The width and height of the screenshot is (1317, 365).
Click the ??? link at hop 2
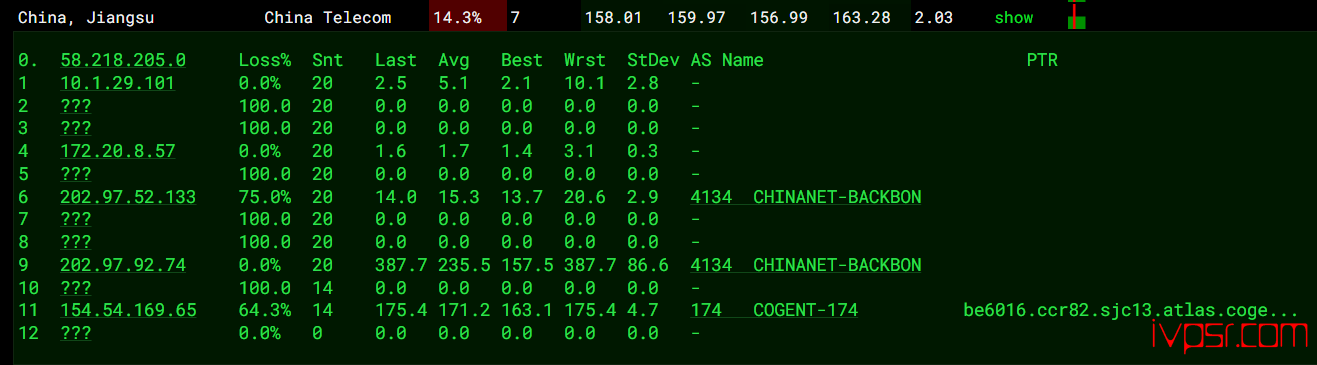(76, 106)
